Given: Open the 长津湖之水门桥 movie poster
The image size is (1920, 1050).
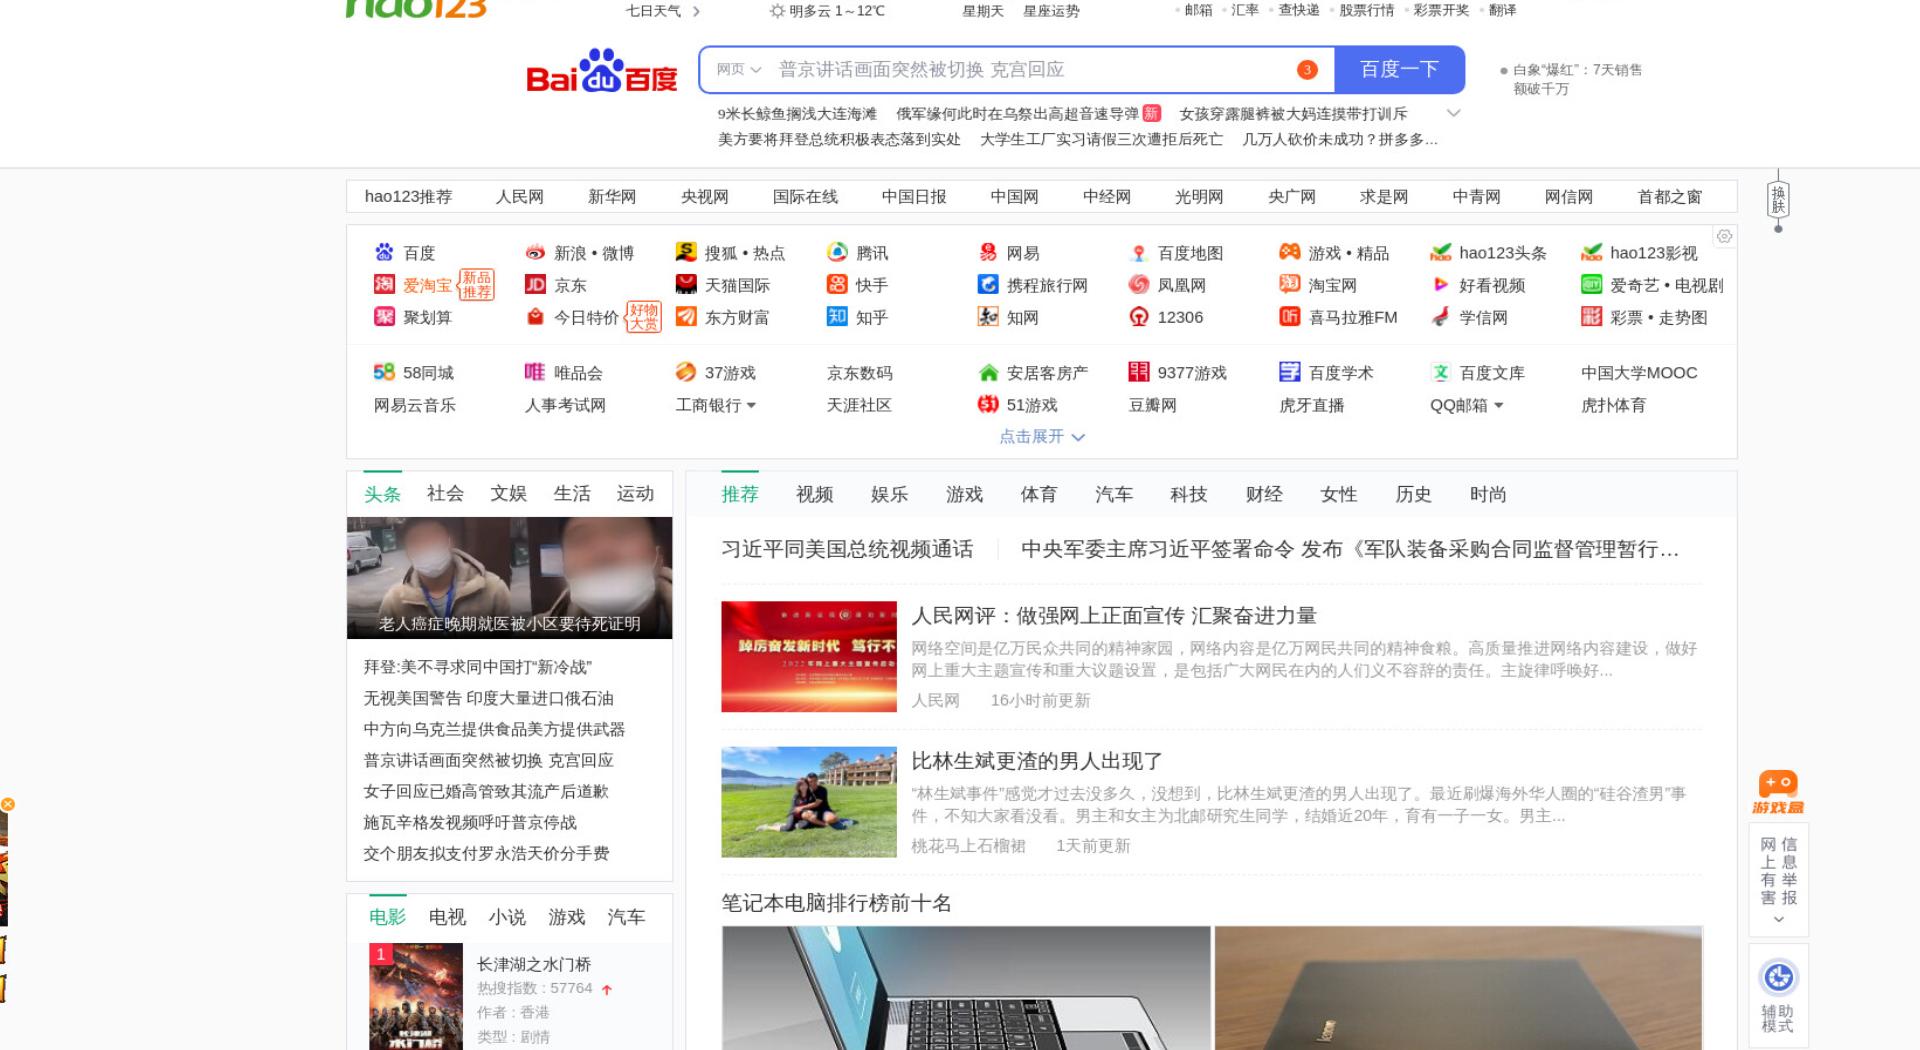Looking at the screenshot, I should tap(416, 996).
